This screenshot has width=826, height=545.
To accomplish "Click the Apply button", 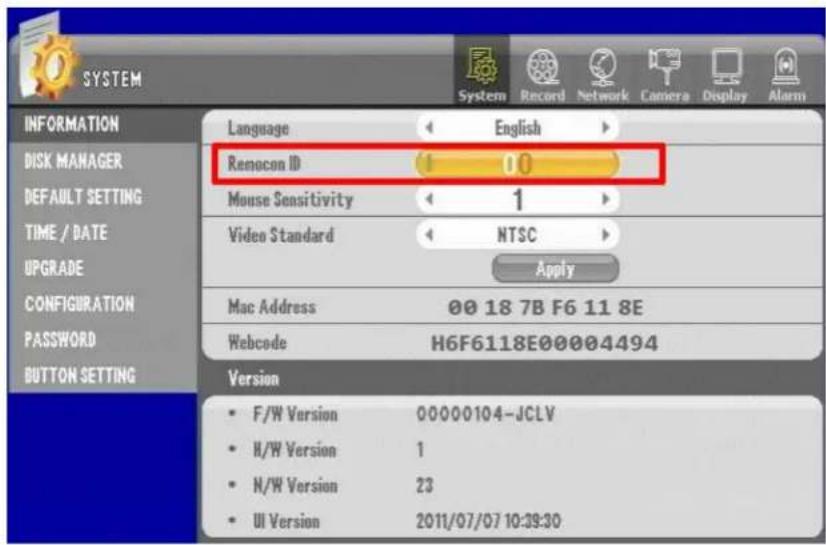I will pyautogui.click(x=555, y=269).
